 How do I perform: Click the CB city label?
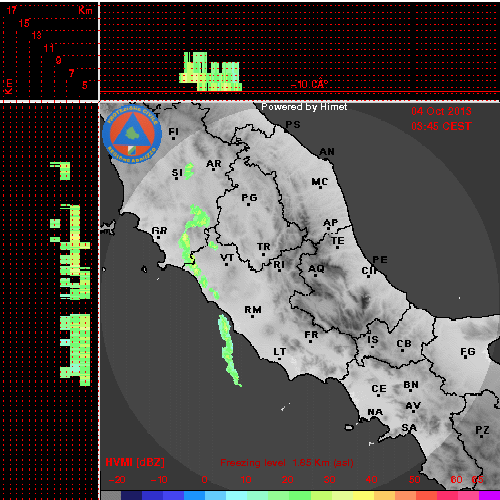[404, 344]
